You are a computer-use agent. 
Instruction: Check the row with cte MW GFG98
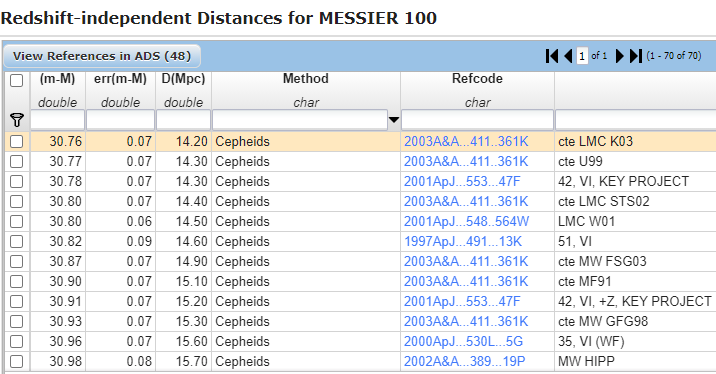pyautogui.click(x=16, y=322)
